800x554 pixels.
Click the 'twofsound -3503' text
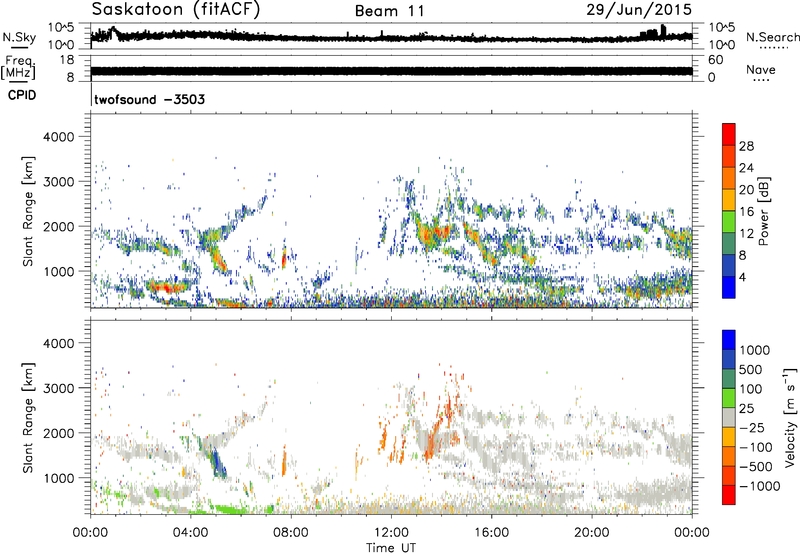point(150,99)
